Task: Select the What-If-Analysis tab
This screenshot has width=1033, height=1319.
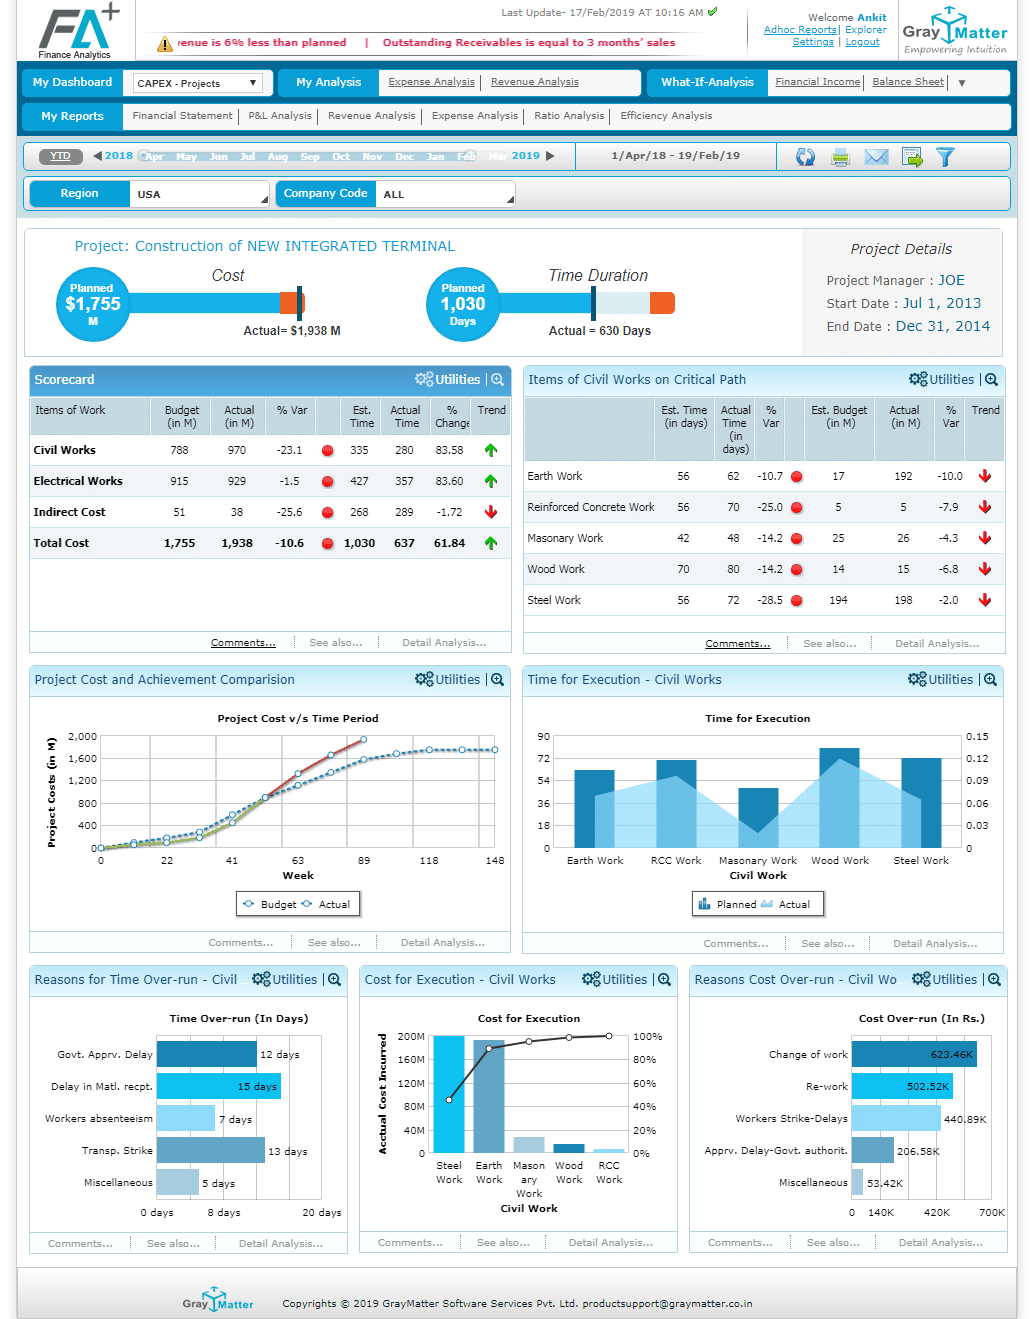Action: coord(707,82)
